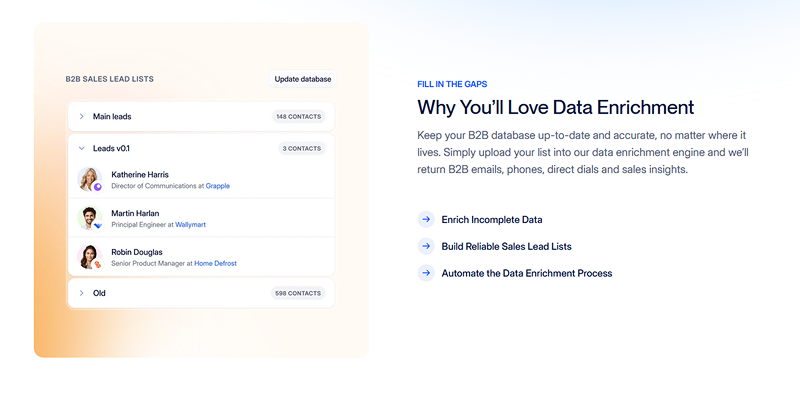Open Build Reliable Sales Lead Lists item
800x396 pixels.
[507, 246]
